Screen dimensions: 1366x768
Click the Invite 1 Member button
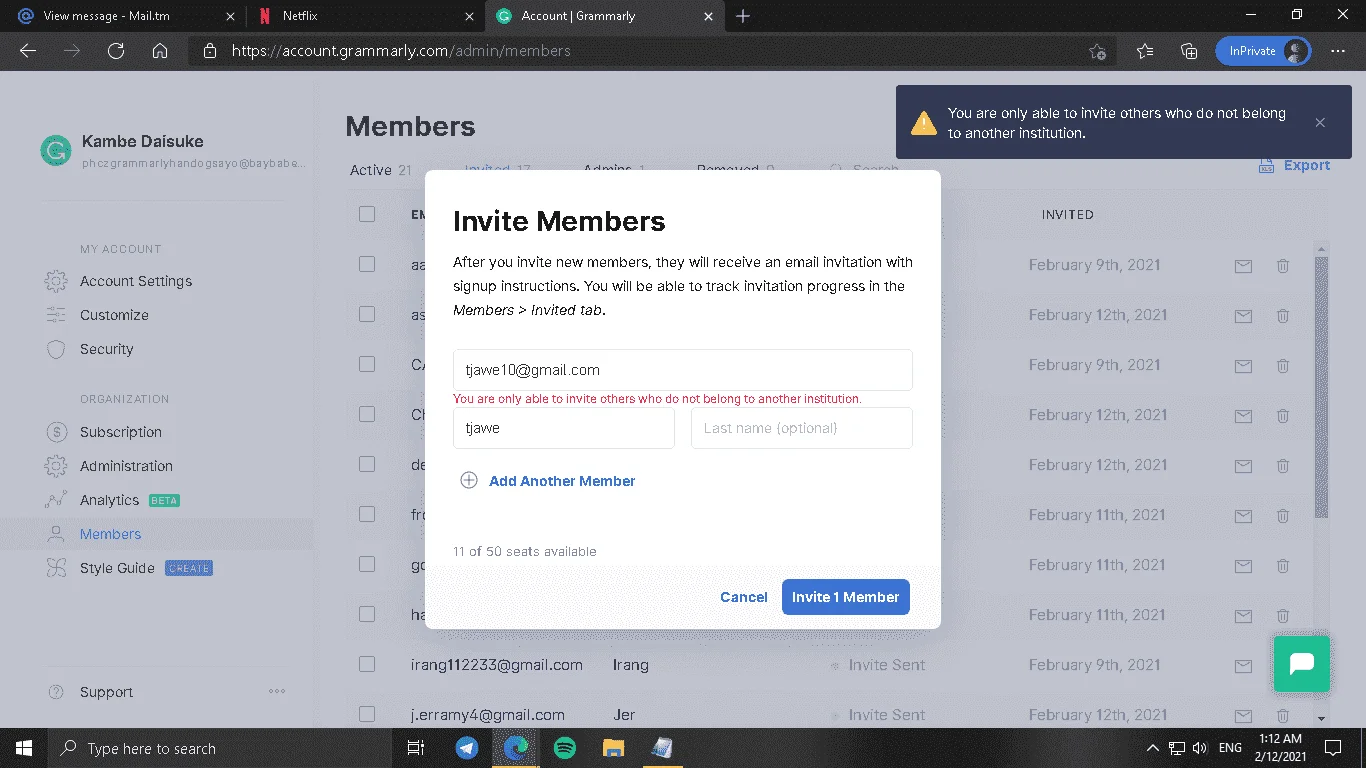846,597
